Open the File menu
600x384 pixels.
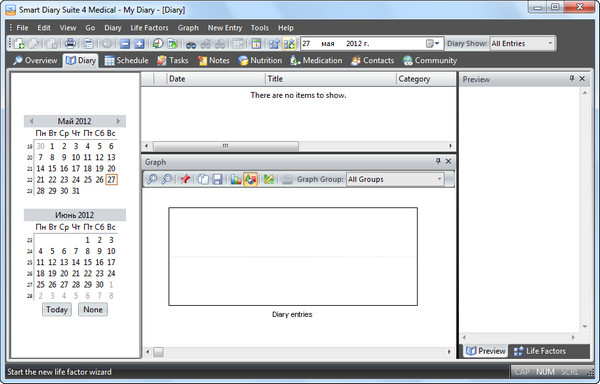pyautogui.click(x=22, y=28)
